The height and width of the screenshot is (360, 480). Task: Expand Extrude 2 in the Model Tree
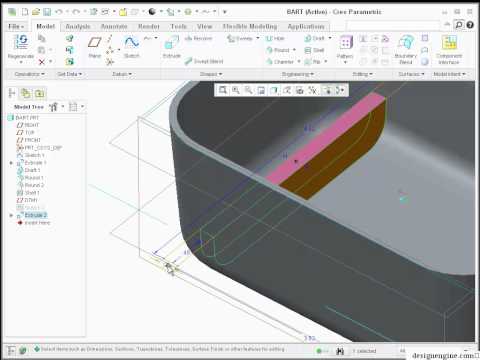[x=11, y=215]
